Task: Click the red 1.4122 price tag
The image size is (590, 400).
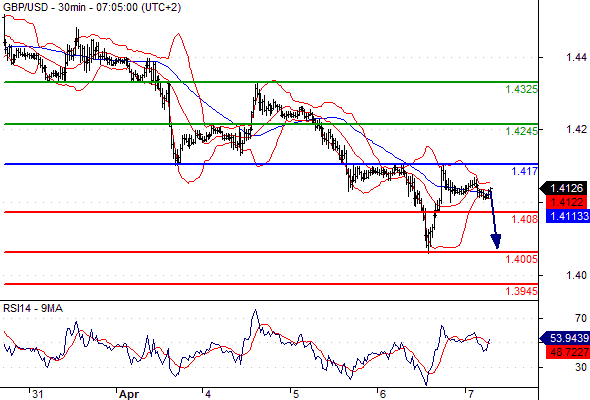Action: coord(566,202)
